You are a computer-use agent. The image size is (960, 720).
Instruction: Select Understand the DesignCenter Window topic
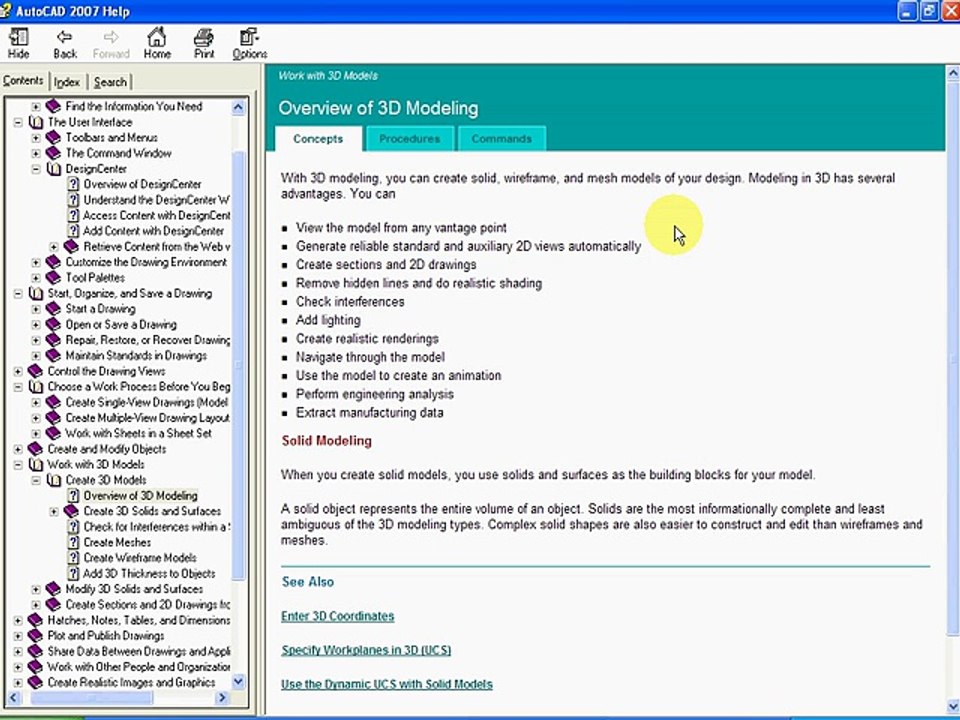157,200
